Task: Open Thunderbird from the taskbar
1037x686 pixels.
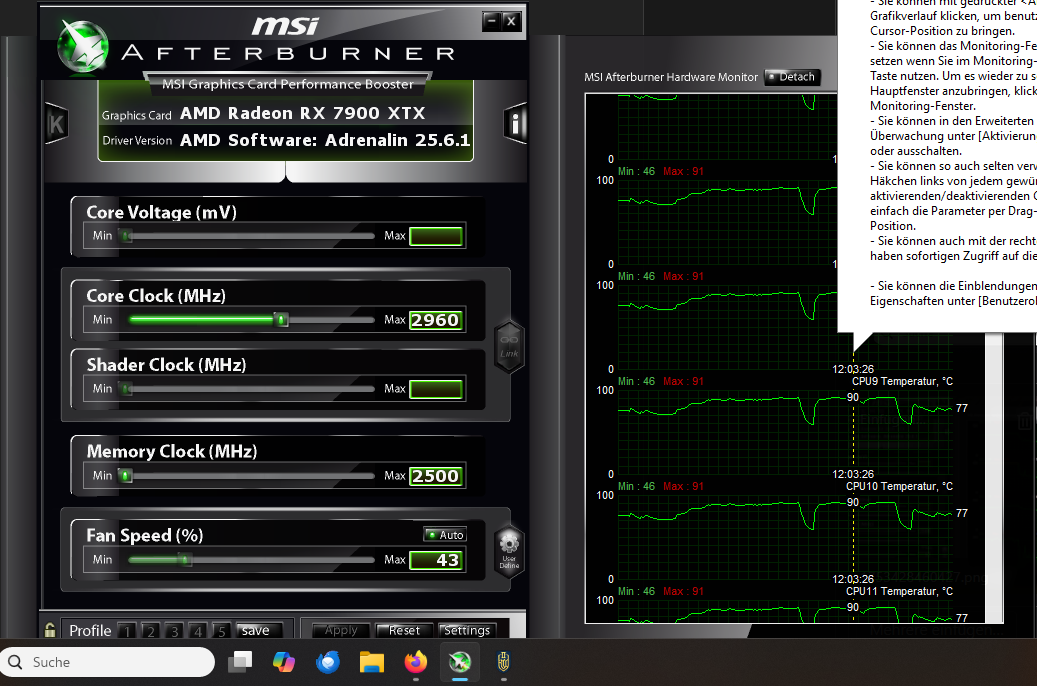Action: click(328, 662)
